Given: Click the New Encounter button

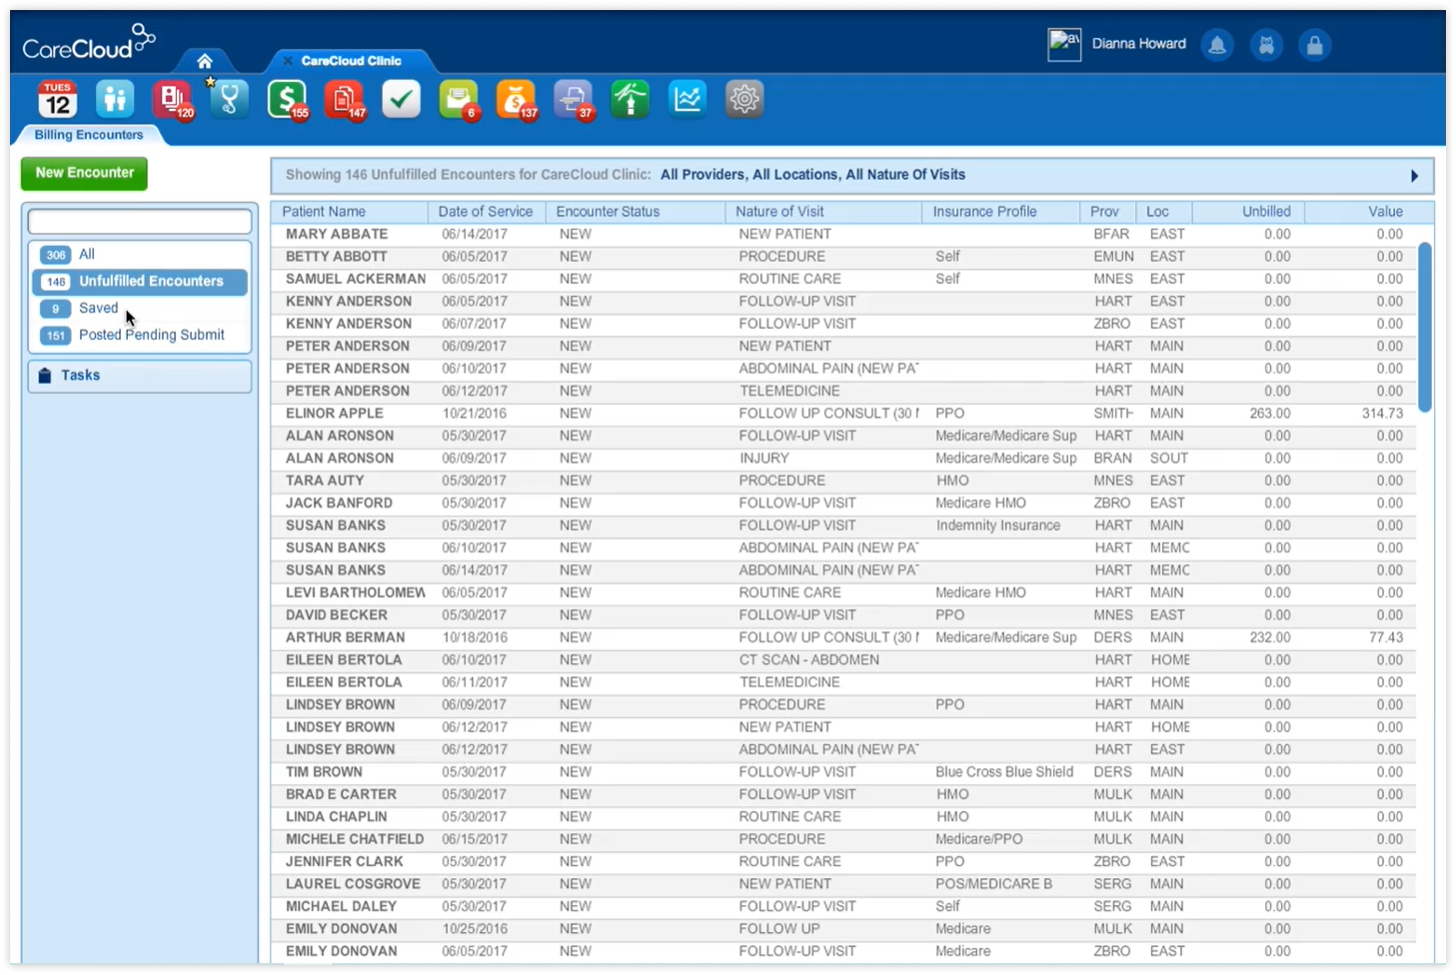Looking at the screenshot, I should click(84, 173).
